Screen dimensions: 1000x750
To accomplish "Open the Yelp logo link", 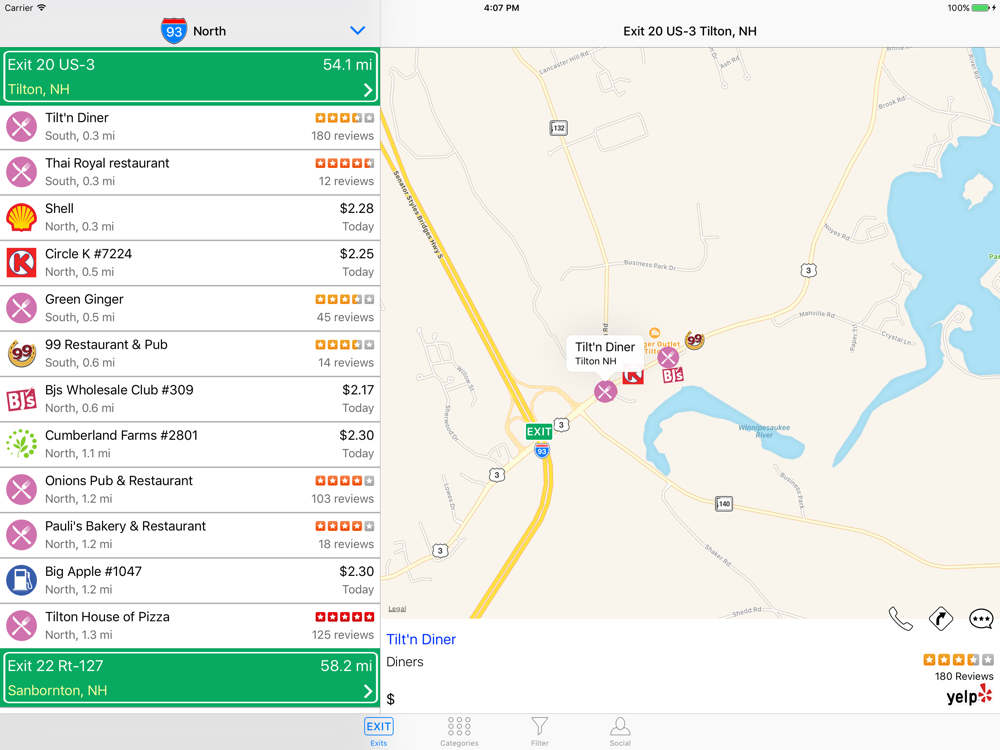I will point(969,696).
